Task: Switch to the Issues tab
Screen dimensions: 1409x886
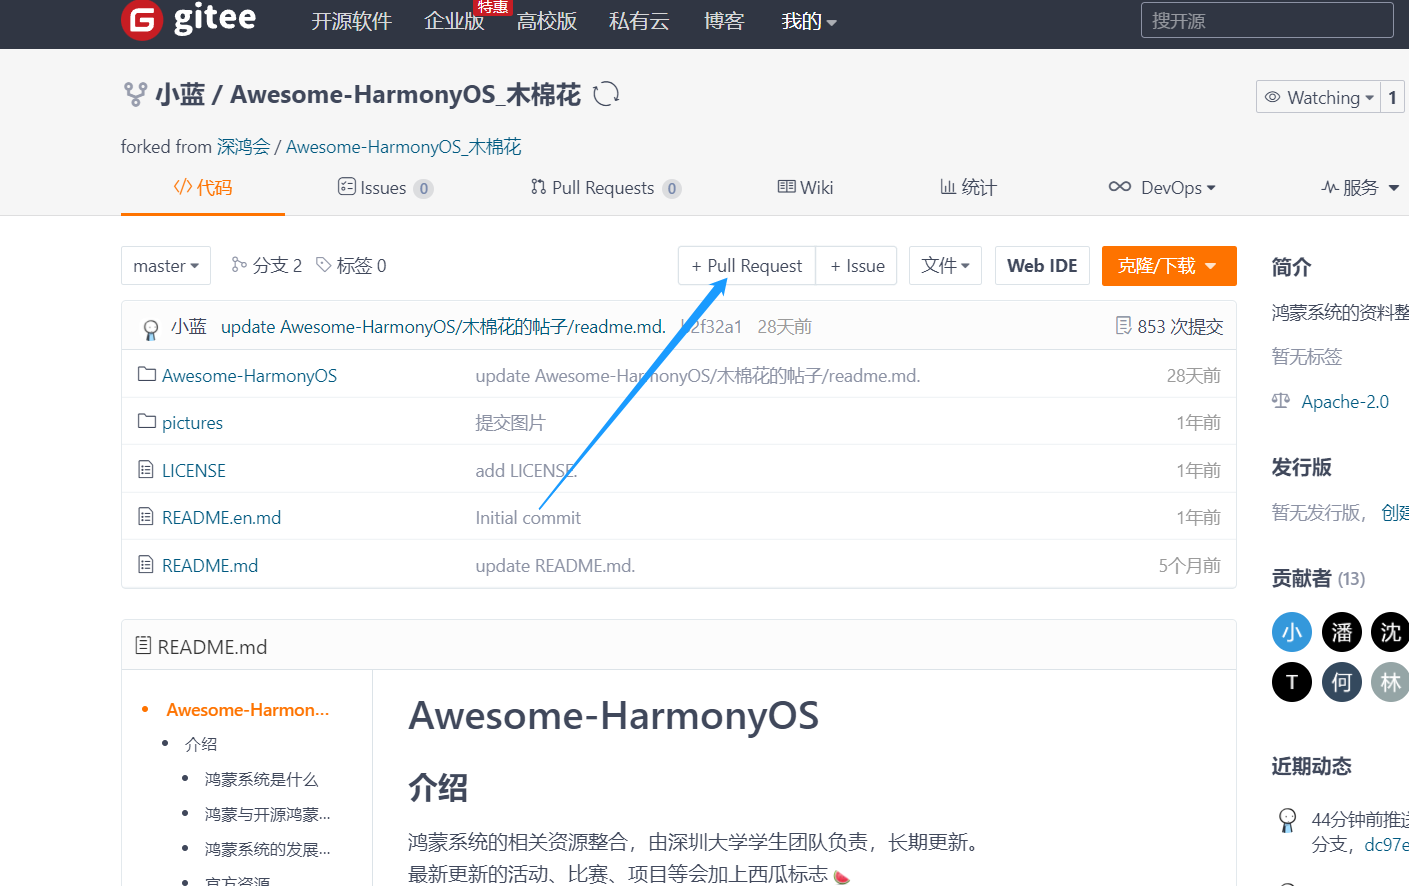Action: (385, 187)
